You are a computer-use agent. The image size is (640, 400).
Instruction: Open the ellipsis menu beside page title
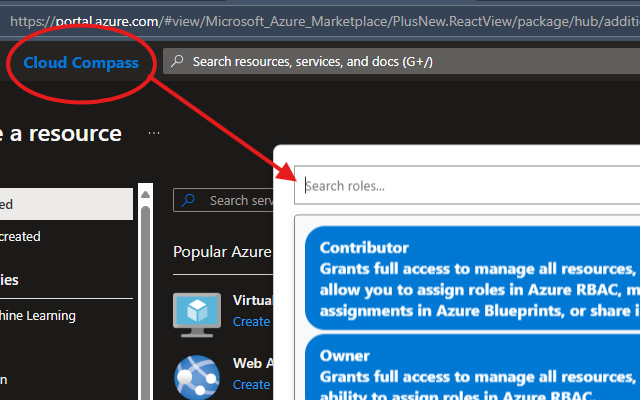coord(153,133)
